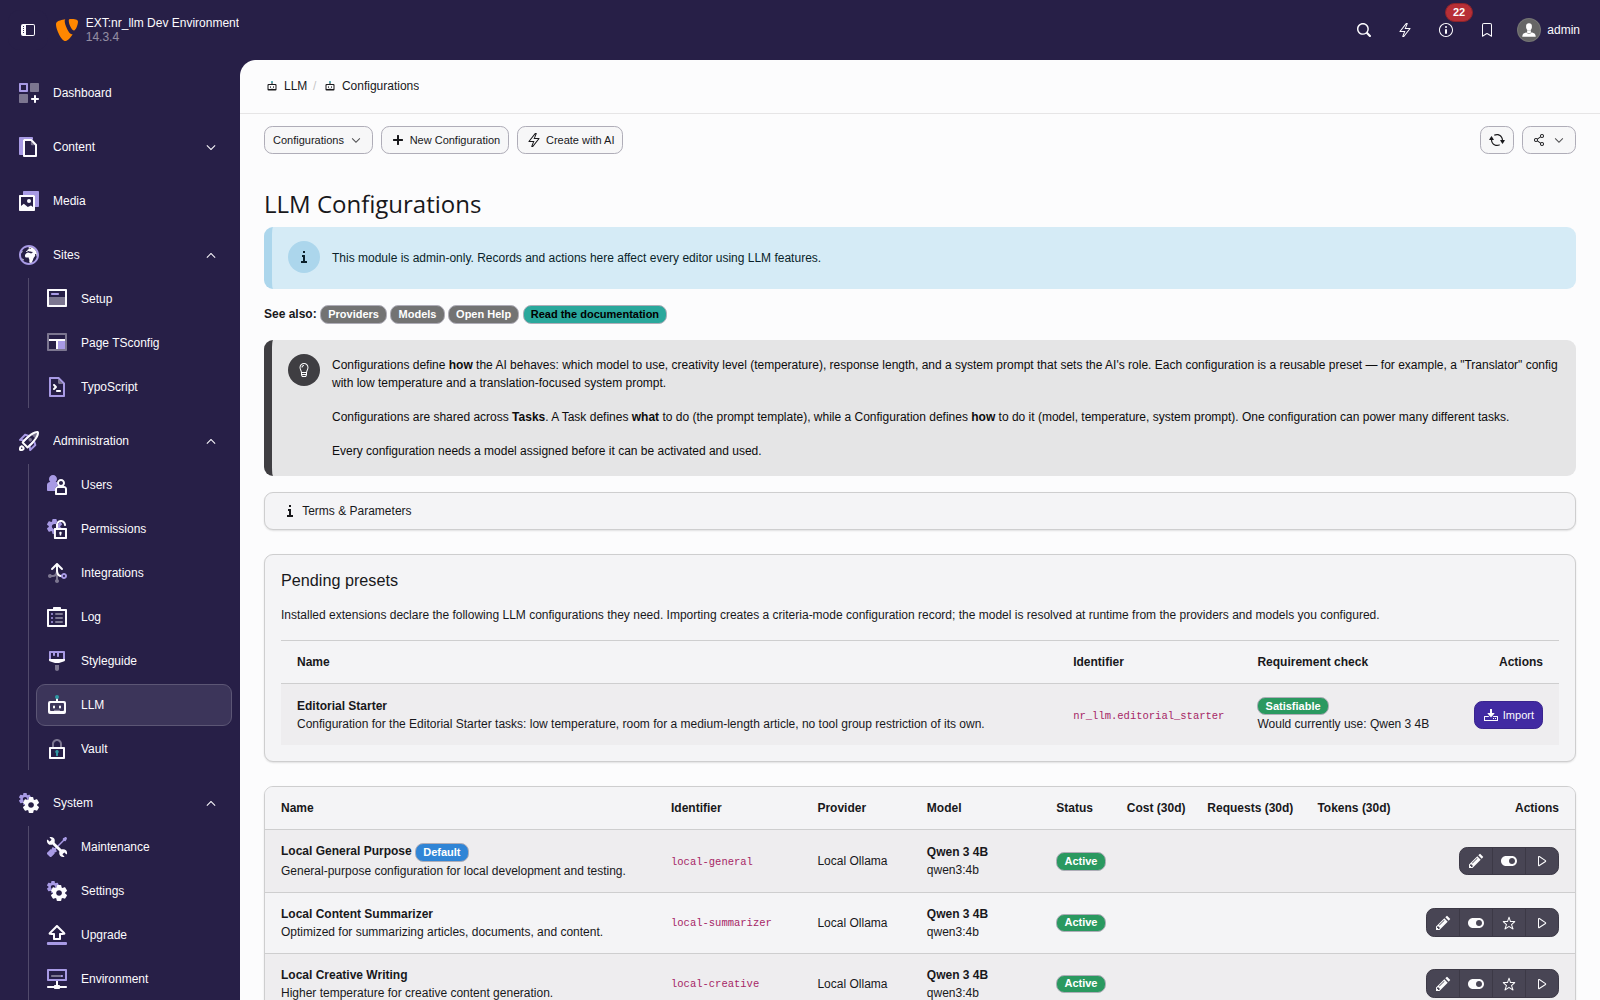Collapse the System module group
The width and height of the screenshot is (1600, 1000).
click(x=120, y=803)
